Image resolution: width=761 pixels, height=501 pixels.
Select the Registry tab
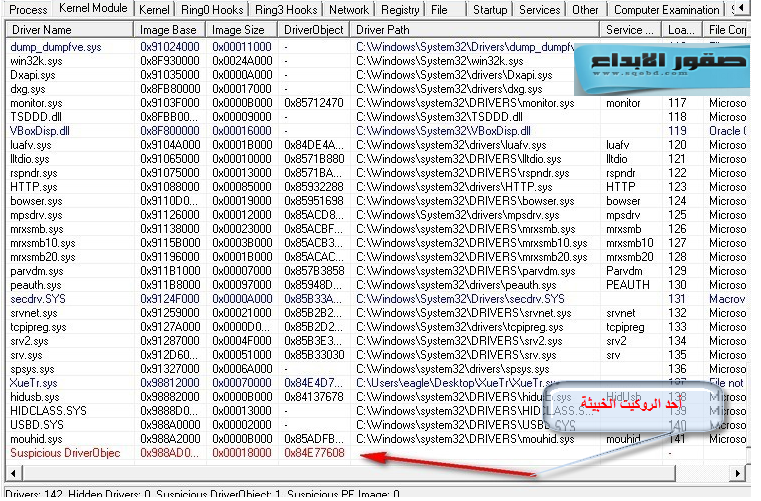(400, 9)
